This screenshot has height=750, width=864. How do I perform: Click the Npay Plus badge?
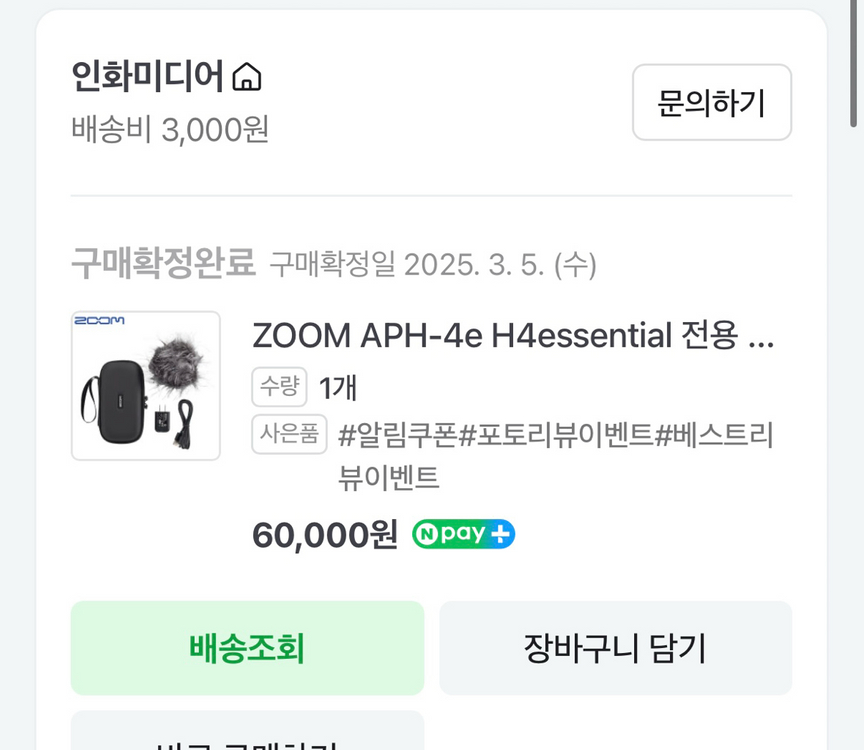(x=463, y=534)
